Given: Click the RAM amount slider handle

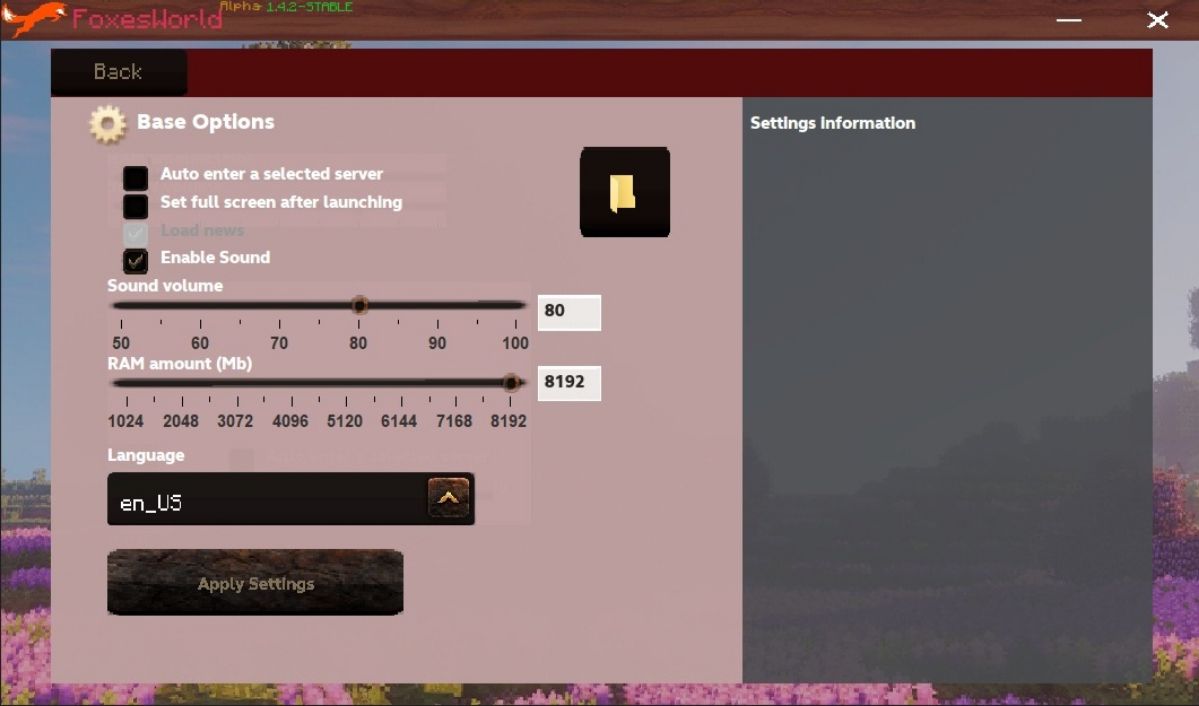Looking at the screenshot, I should (x=511, y=383).
